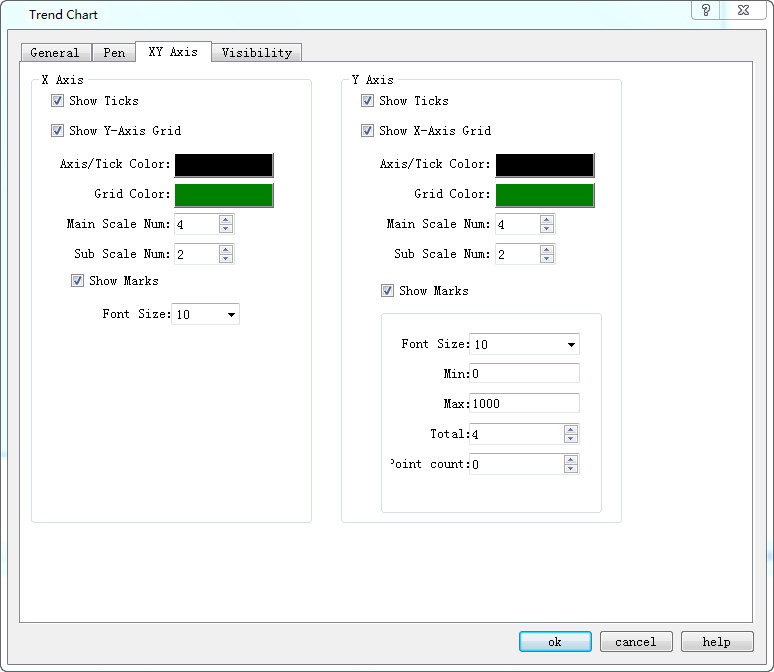This screenshot has width=774, height=672.
Task: Increase X Axis Sub Scale Num
Action: click(x=226, y=250)
